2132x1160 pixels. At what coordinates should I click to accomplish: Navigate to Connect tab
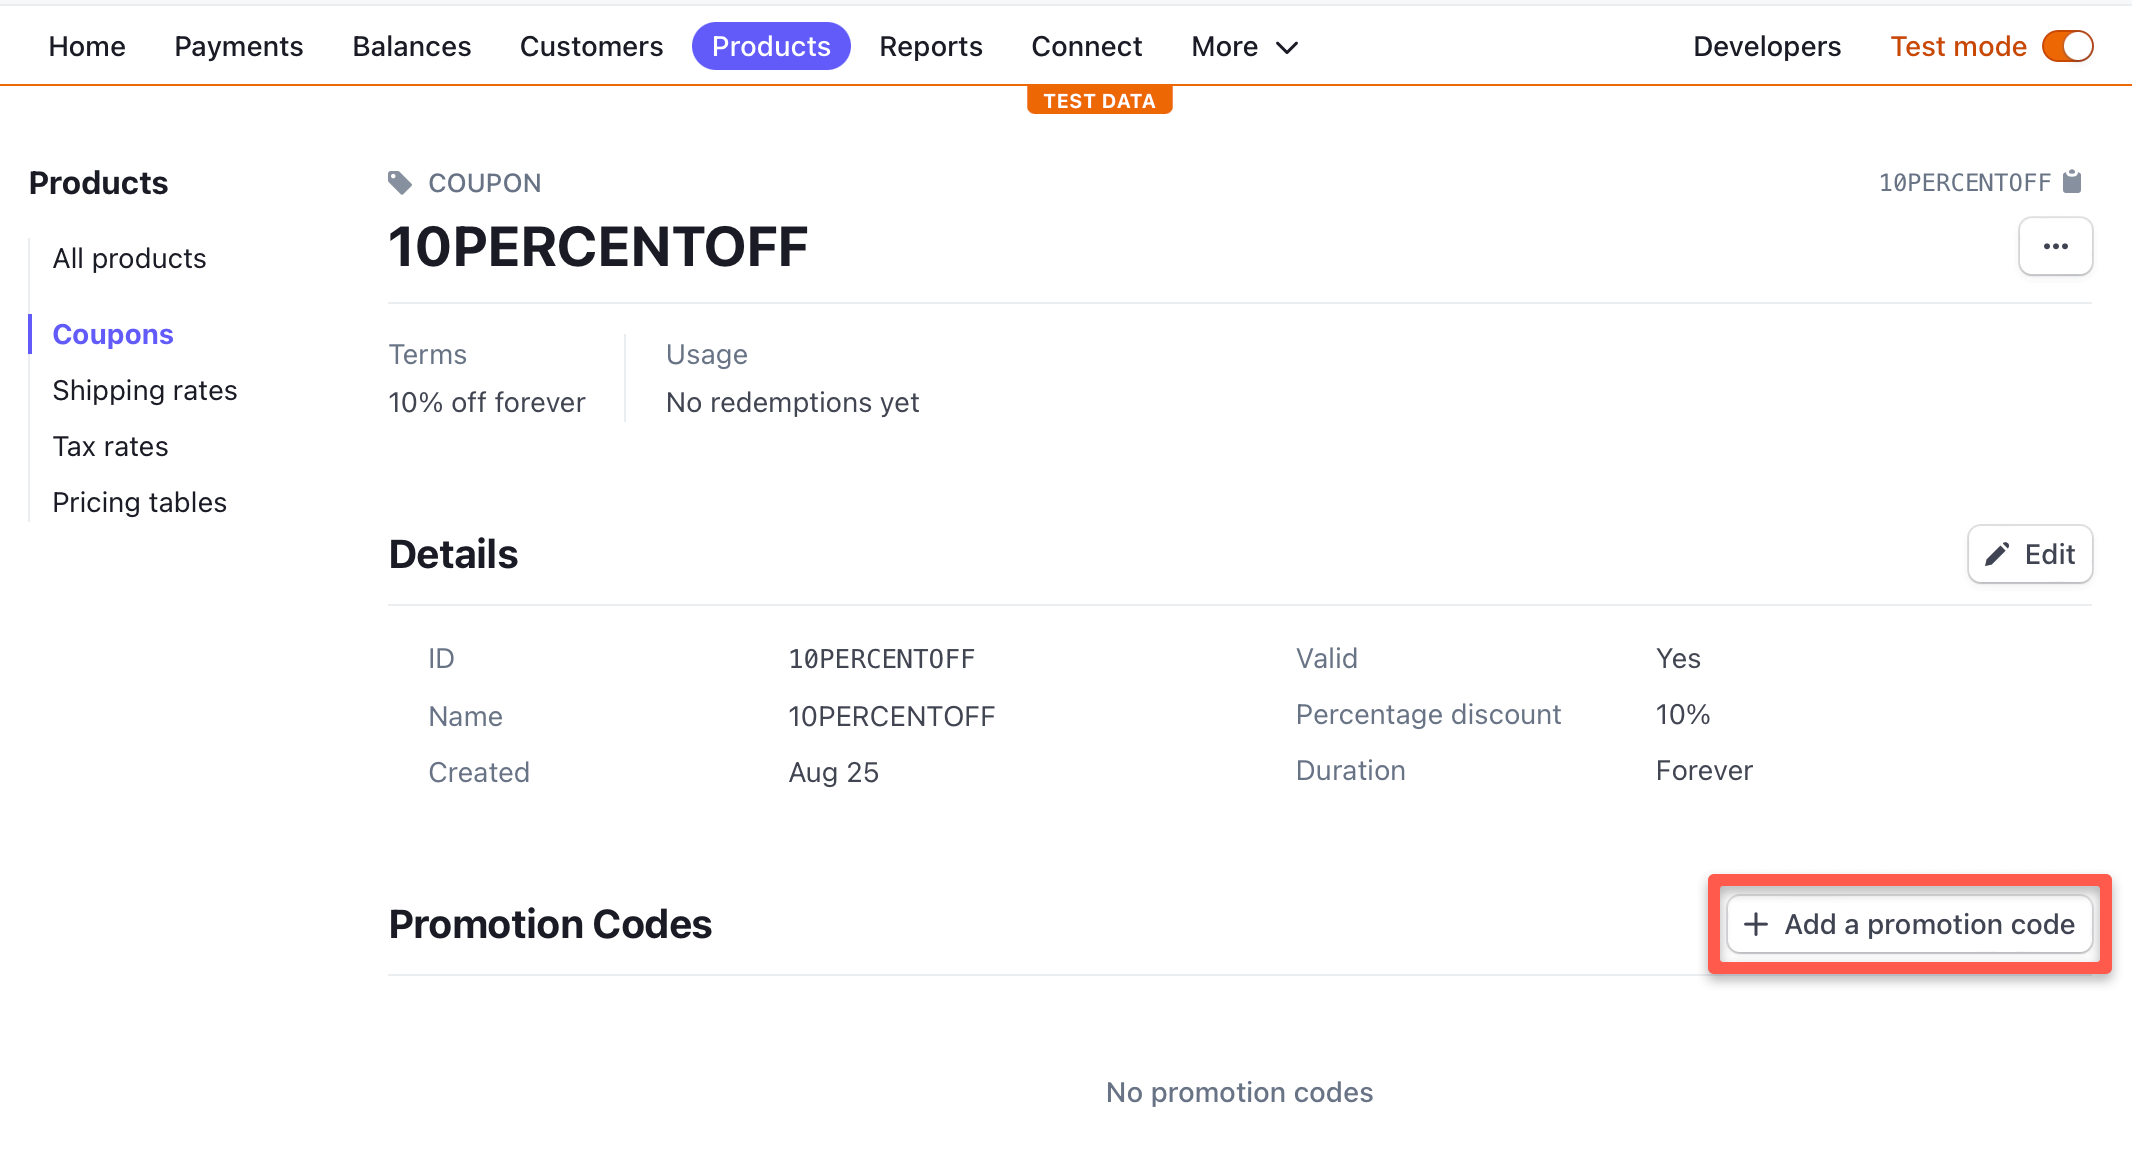tap(1086, 46)
